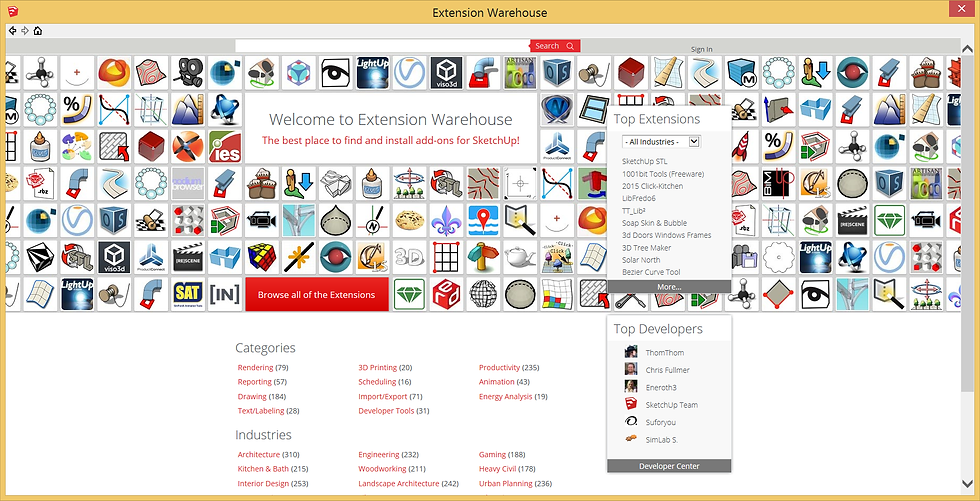Open the home page via house icon

coord(38,31)
